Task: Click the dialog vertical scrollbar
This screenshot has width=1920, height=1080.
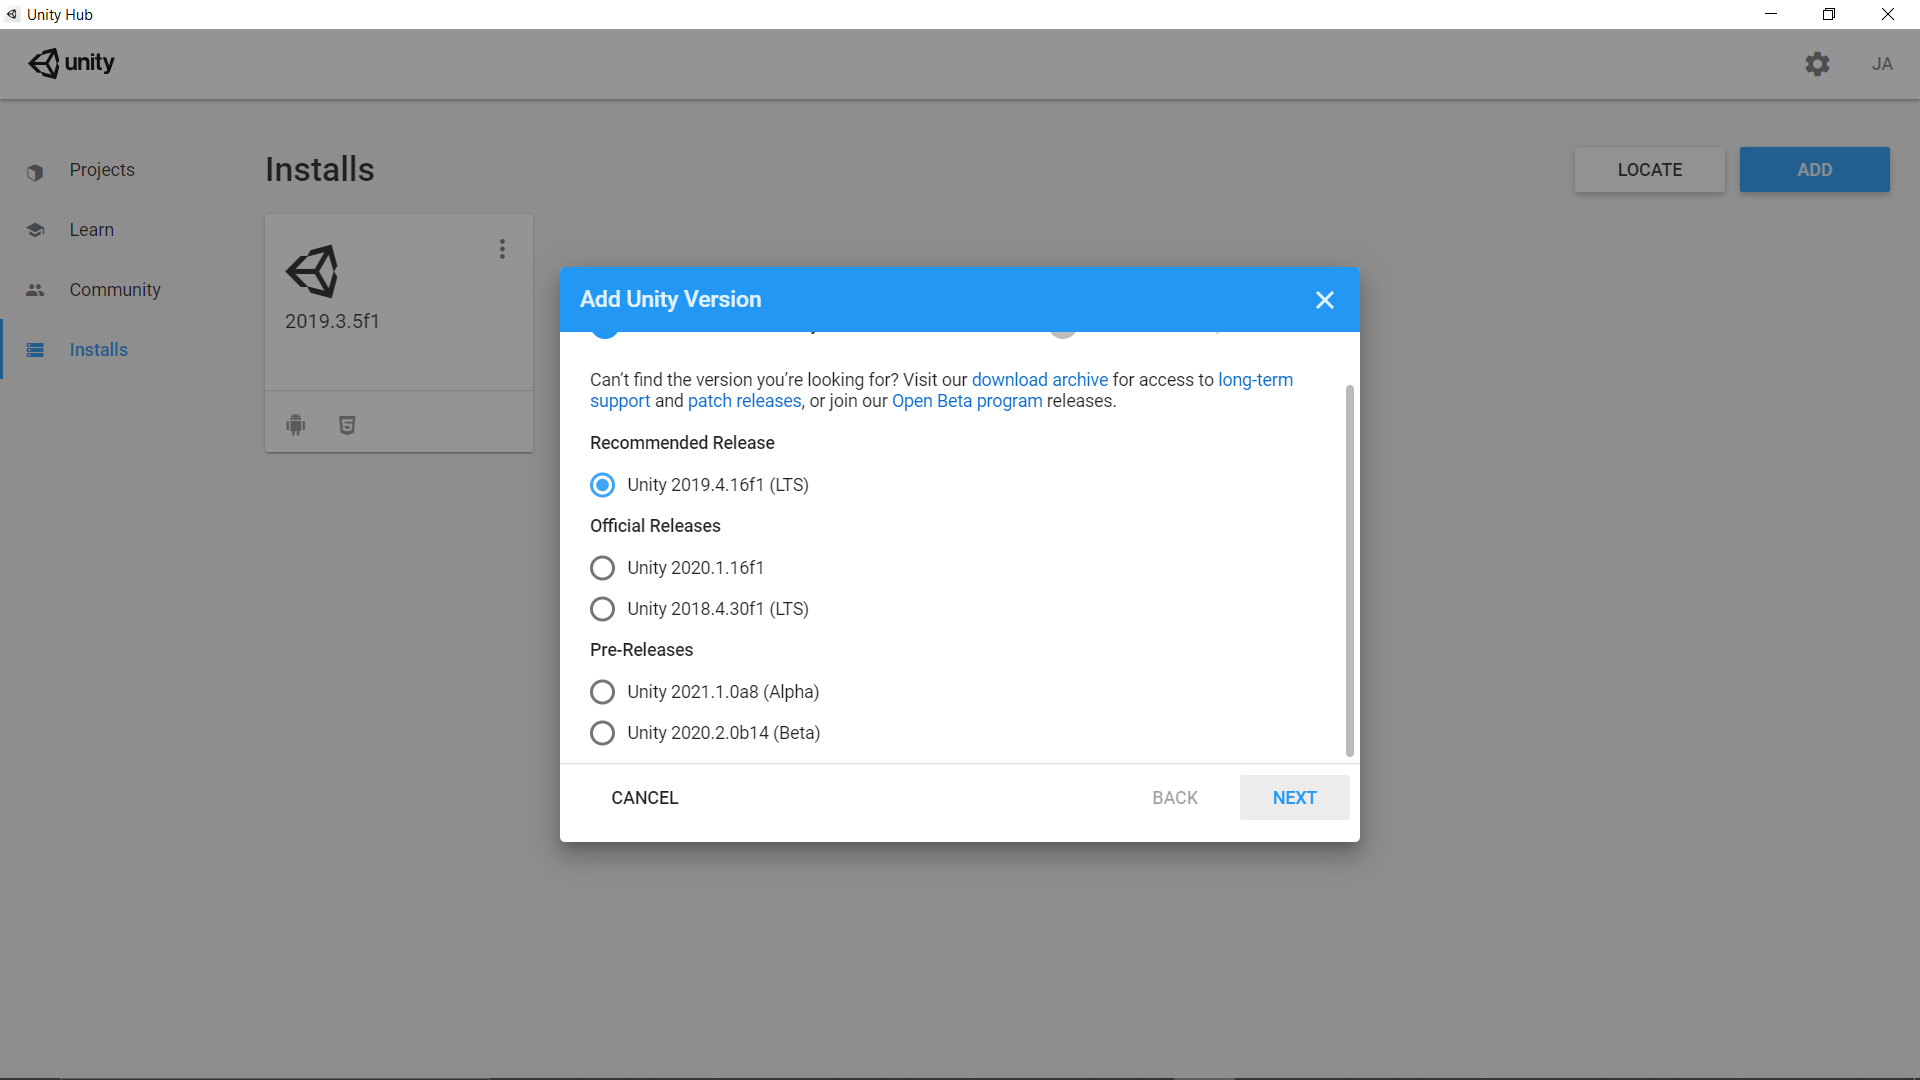Action: 1349,570
